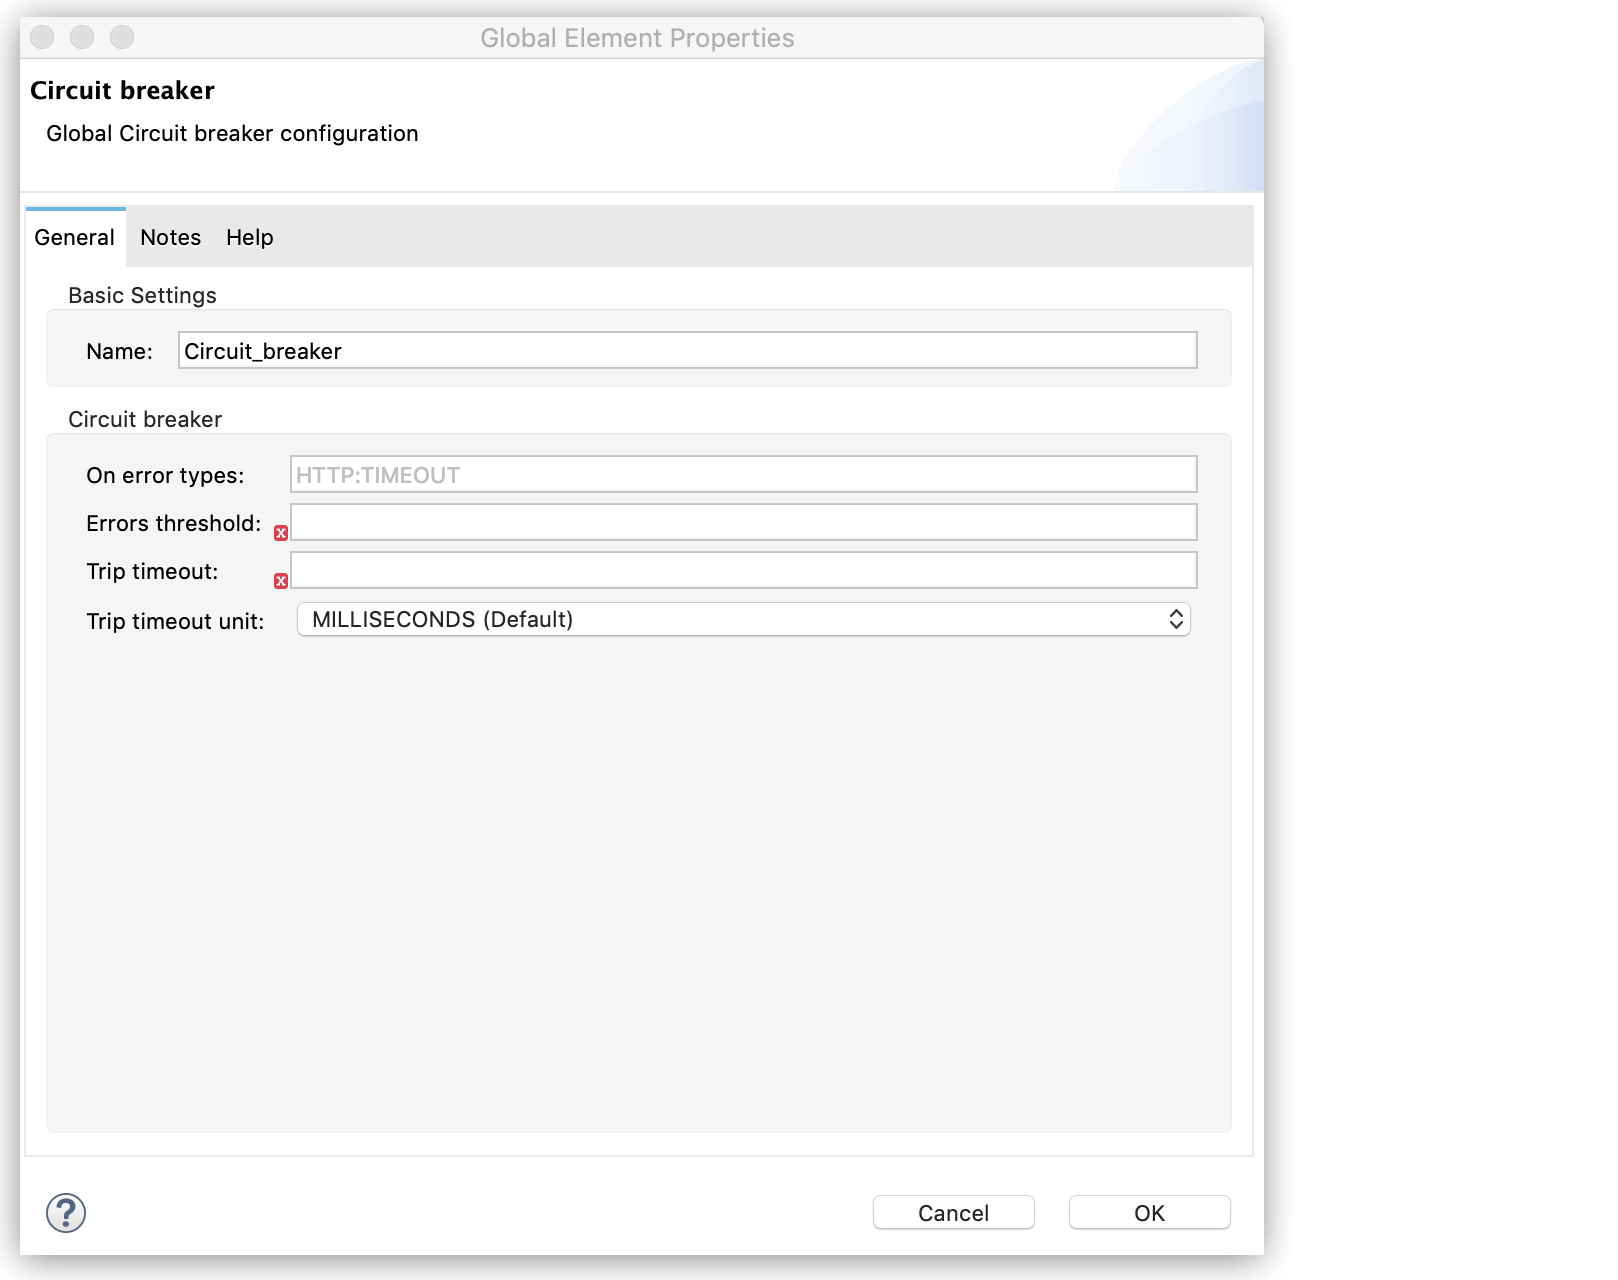The height and width of the screenshot is (1280, 1618).
Task: Click the 'Errors threshold:' label text
Action: click(173, 524)
